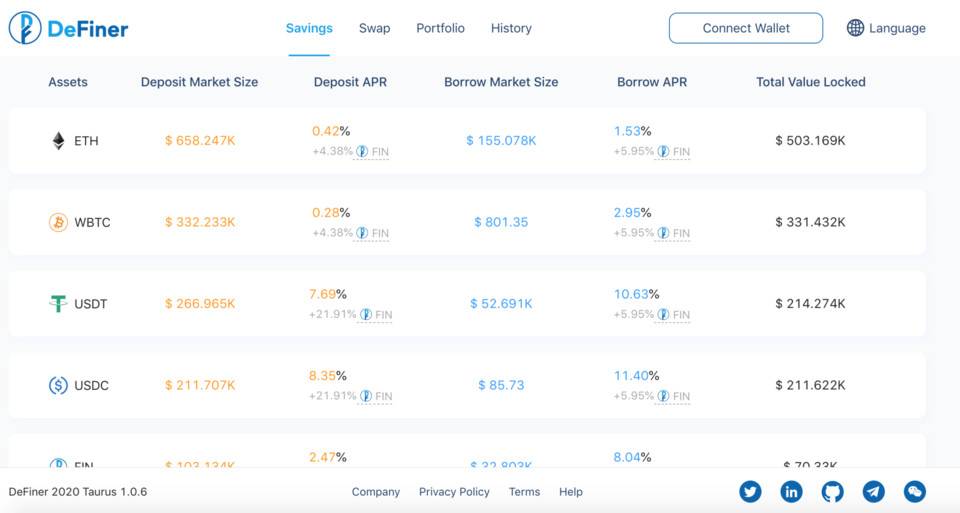Screen dimensions: 960x513
Task: Click USDC locked value $ 211.622K
Action: tap(810, 385)
